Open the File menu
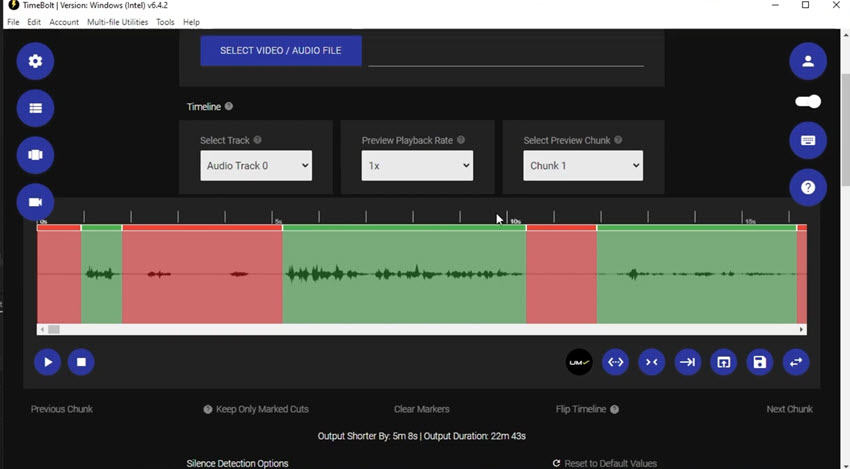The width and height of the screenshot is (850, 469). 13,22
